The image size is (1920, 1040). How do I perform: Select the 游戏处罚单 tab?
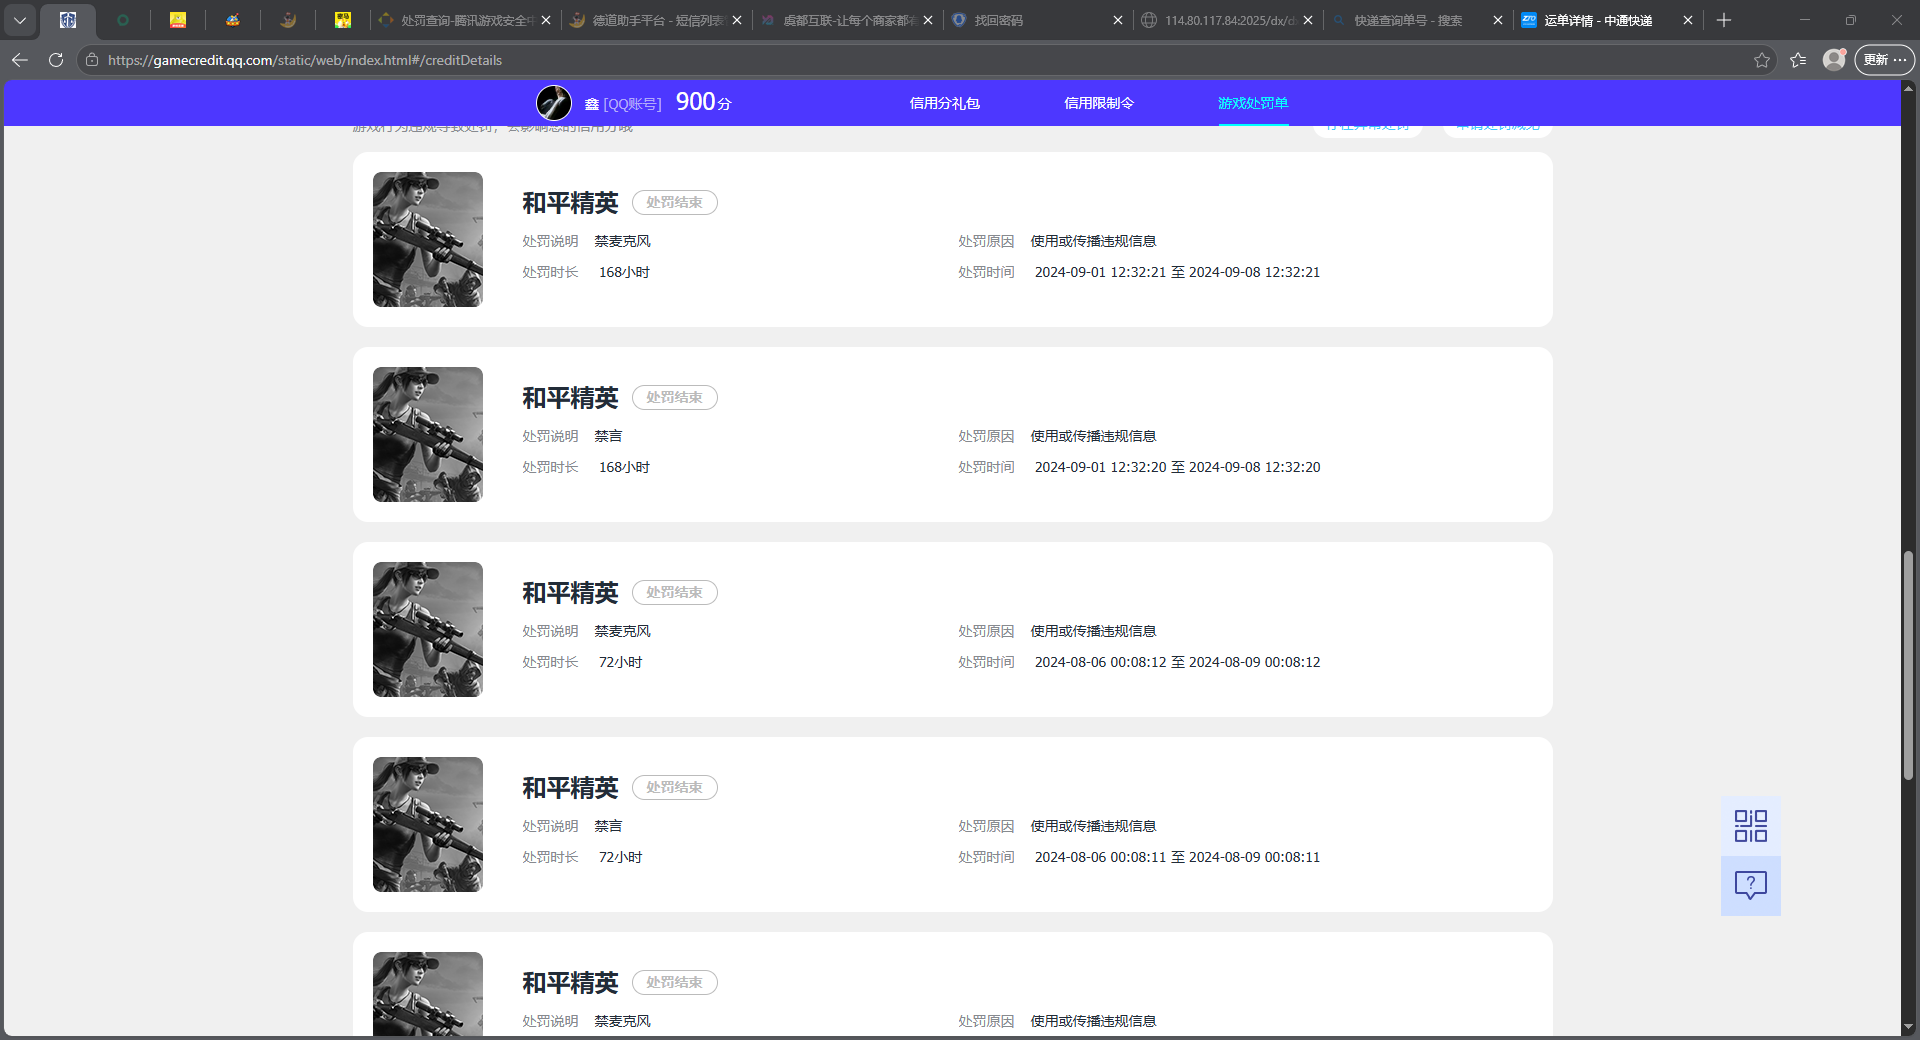coord(1252,103)
